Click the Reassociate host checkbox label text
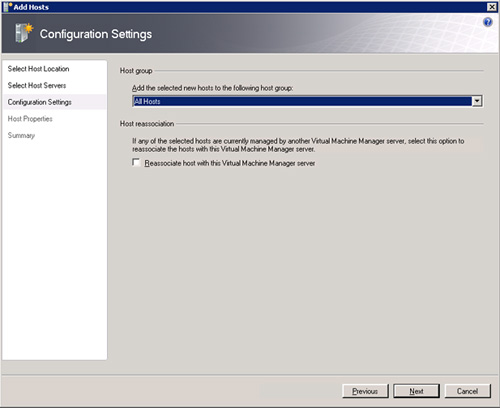 (x=230, y=163)
